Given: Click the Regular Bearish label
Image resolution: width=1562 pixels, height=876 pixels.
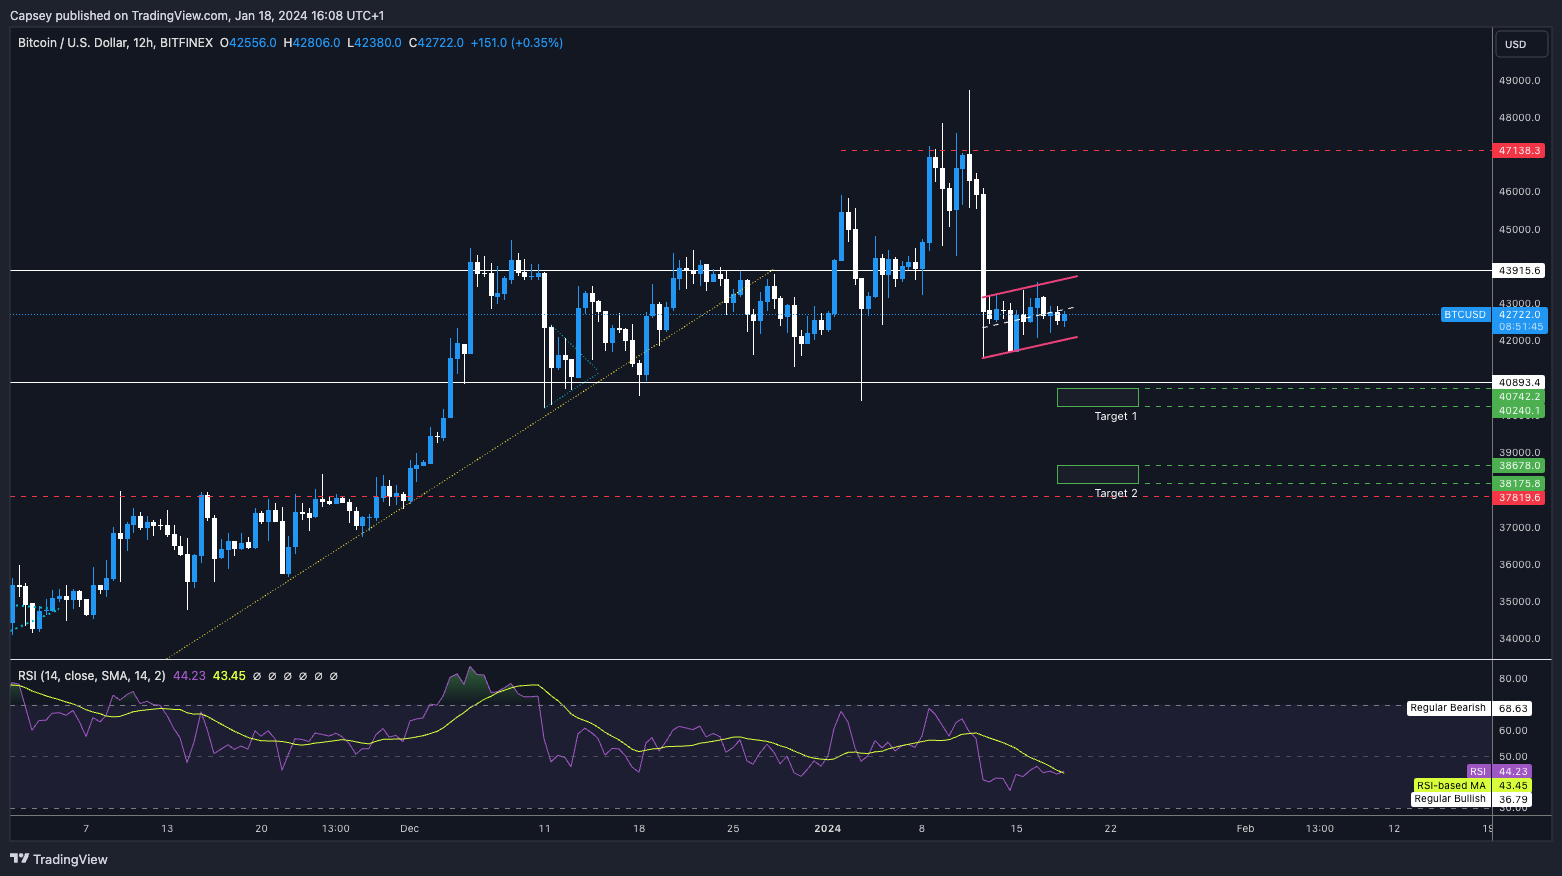Looking at the screenshot, I should [1448, 708].
